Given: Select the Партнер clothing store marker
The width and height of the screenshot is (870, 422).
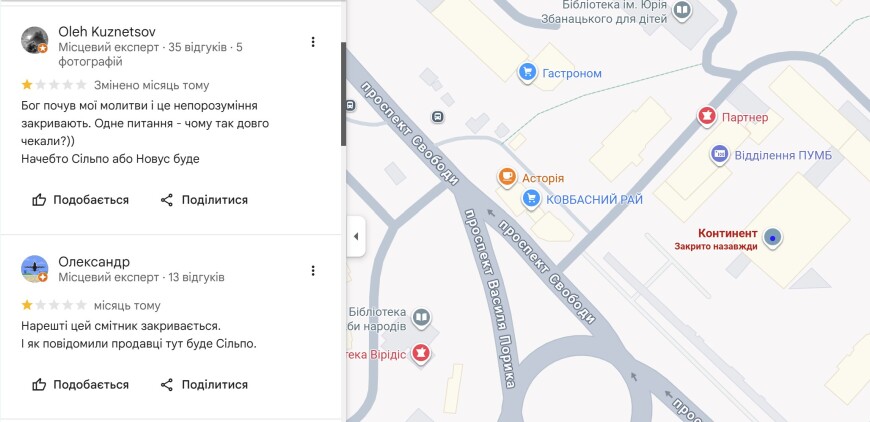Looking at the screenshot, I should click(x=707, y=117).
